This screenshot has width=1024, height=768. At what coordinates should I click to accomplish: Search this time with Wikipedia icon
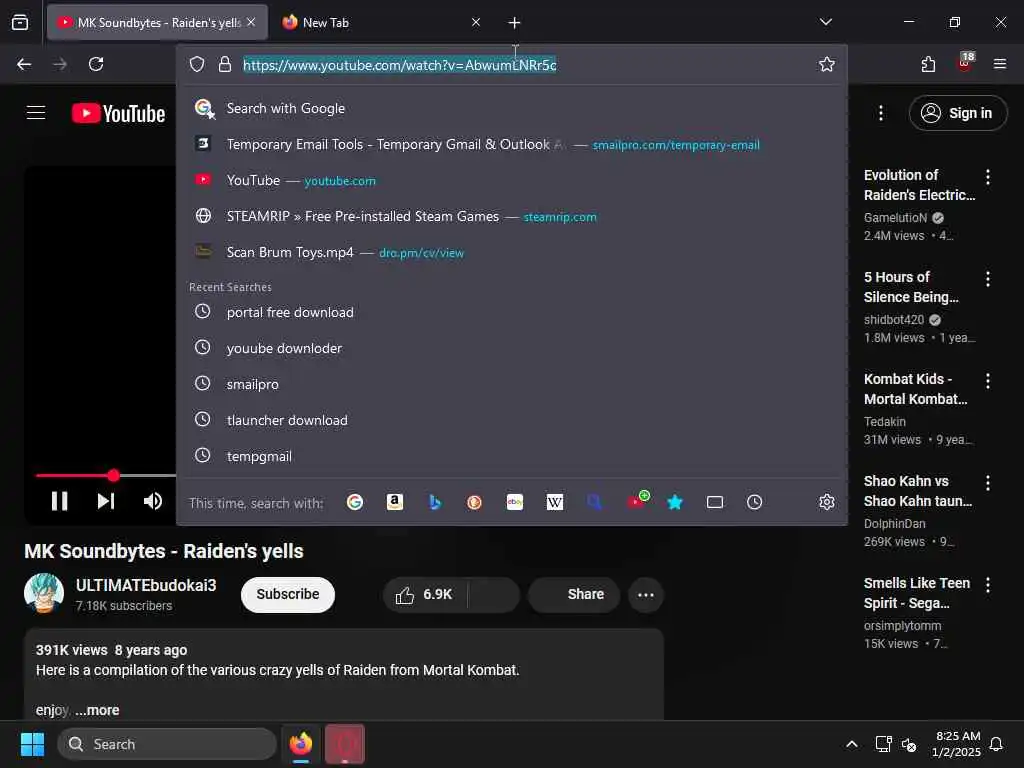[x=554, y=502]
